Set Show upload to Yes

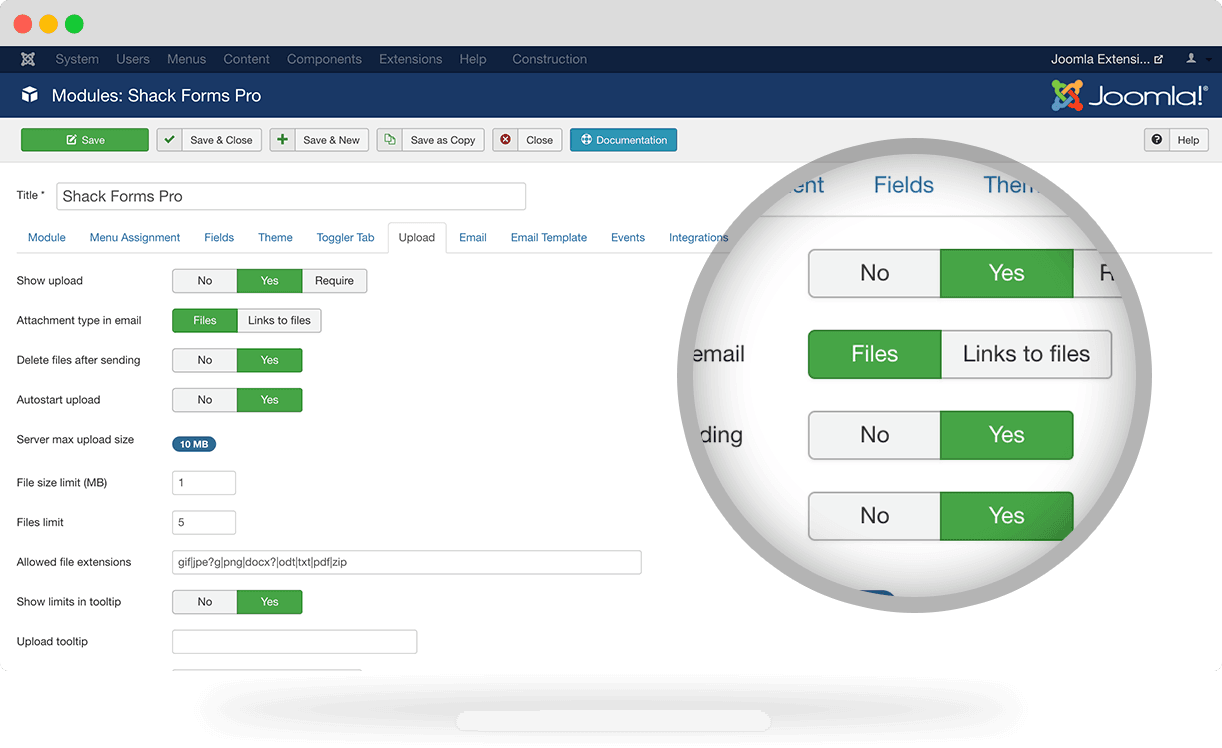270,281
